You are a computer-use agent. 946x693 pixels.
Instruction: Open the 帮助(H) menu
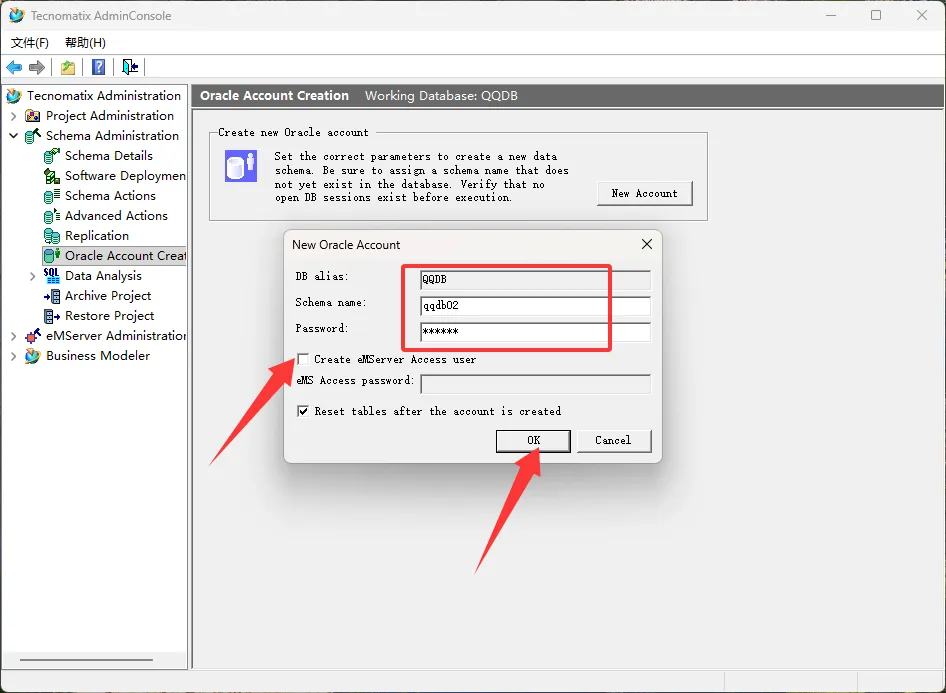(85, 42)
